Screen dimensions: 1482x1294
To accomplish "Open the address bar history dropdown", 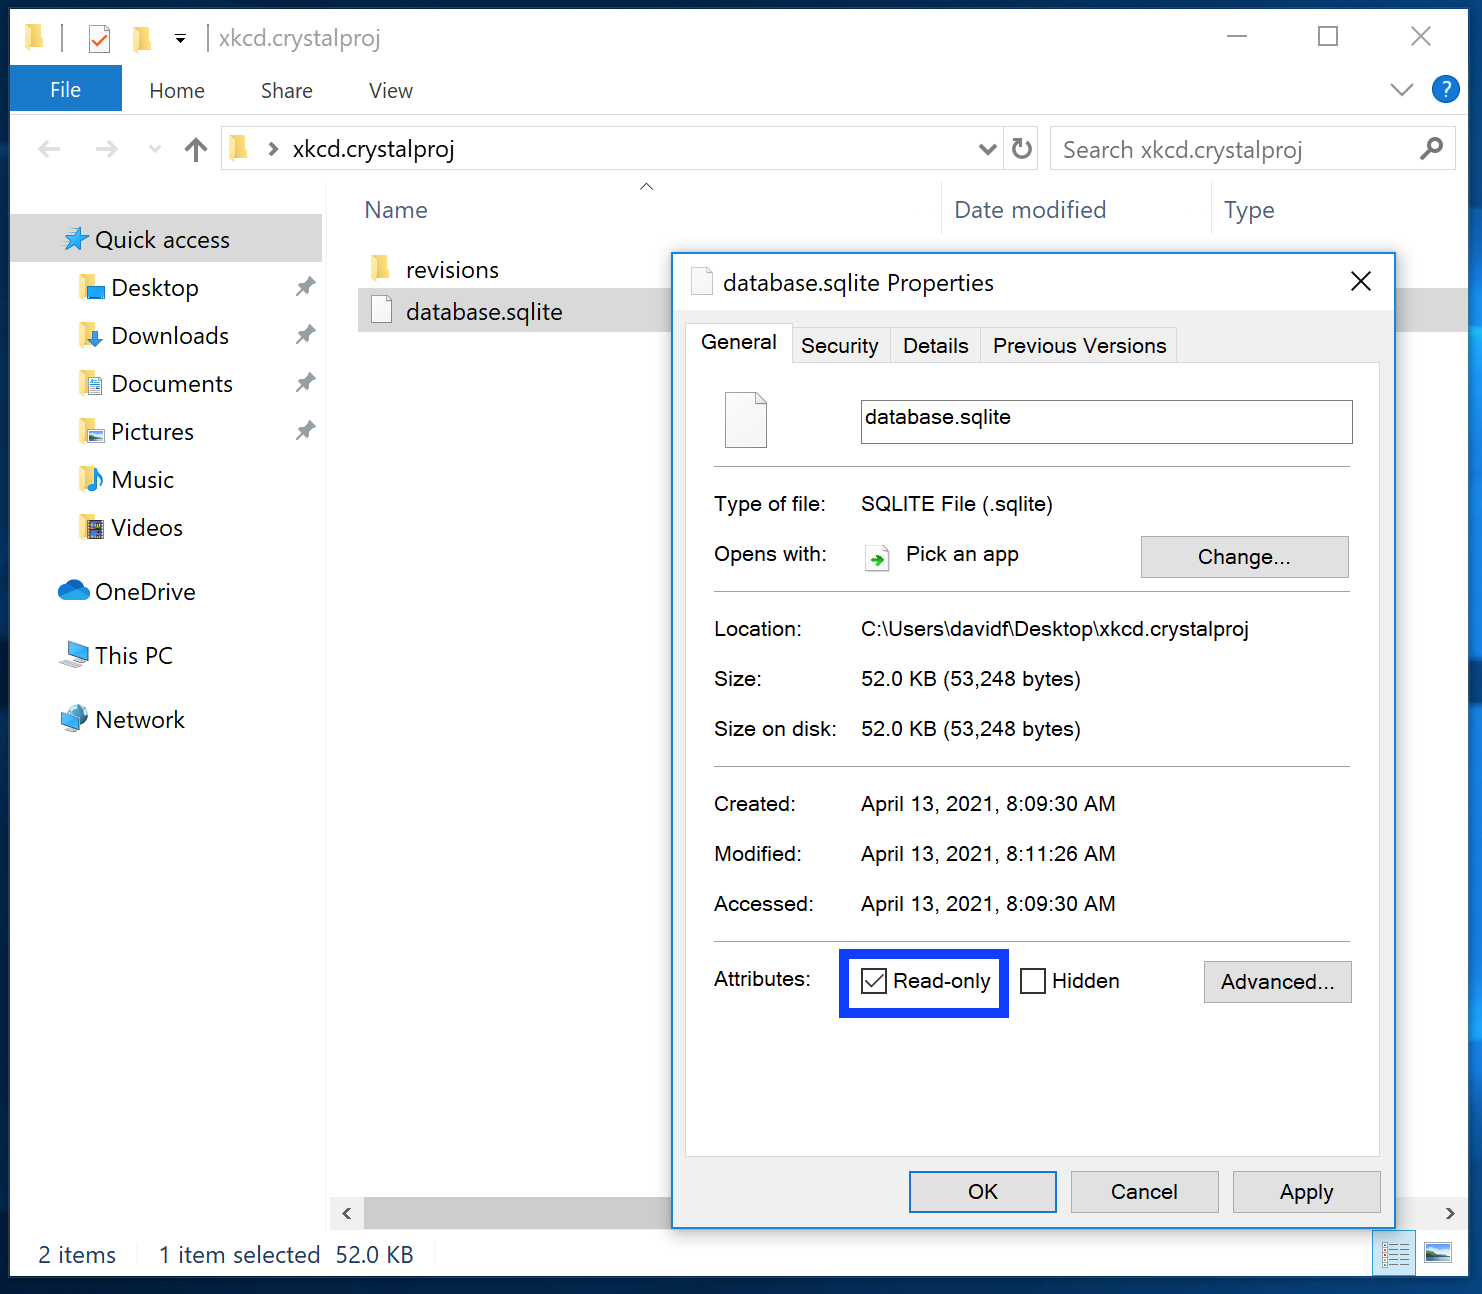I will (x=987, y=150).
